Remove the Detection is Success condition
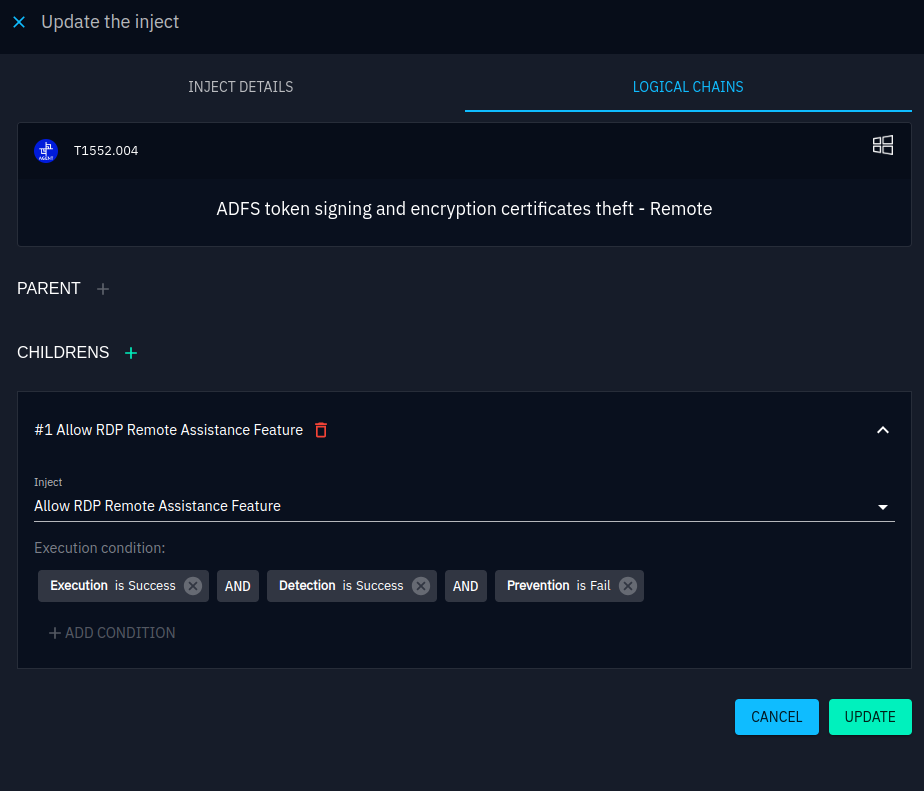This screenshot has width=924, height=791. coord(421,586)
